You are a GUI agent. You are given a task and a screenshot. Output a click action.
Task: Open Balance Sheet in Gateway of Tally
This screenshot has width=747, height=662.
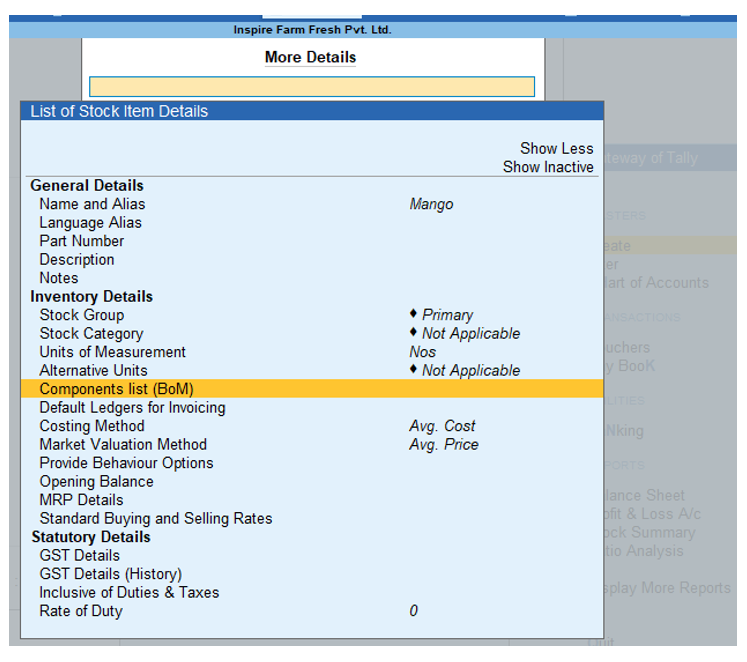(x=645, y=495)
